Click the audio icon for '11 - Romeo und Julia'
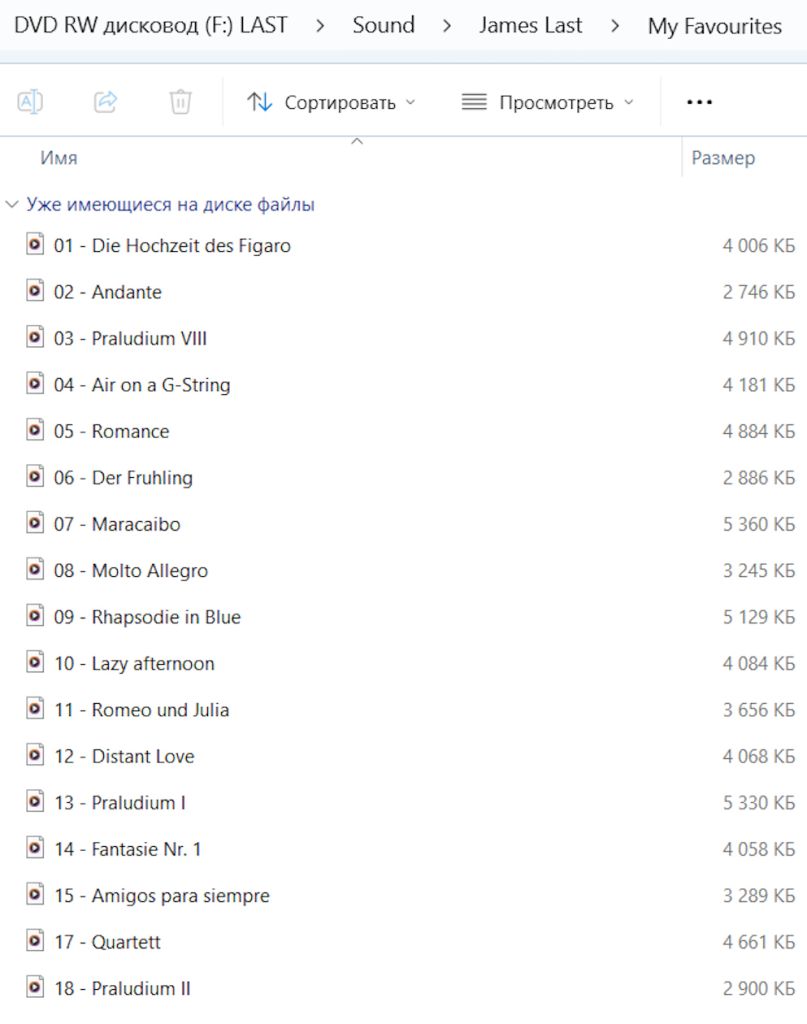The width and height of the screenshot is (807, 1024). tap(35, 709)
